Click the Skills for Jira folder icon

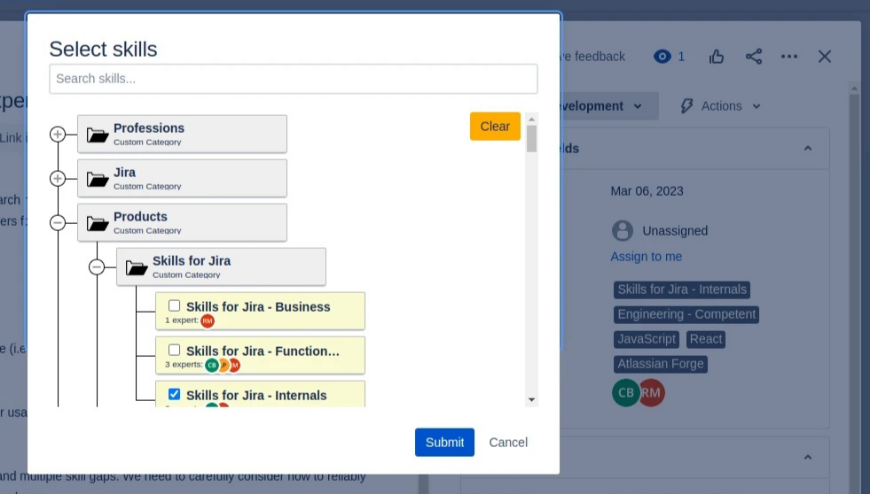(x=136, y=268)
